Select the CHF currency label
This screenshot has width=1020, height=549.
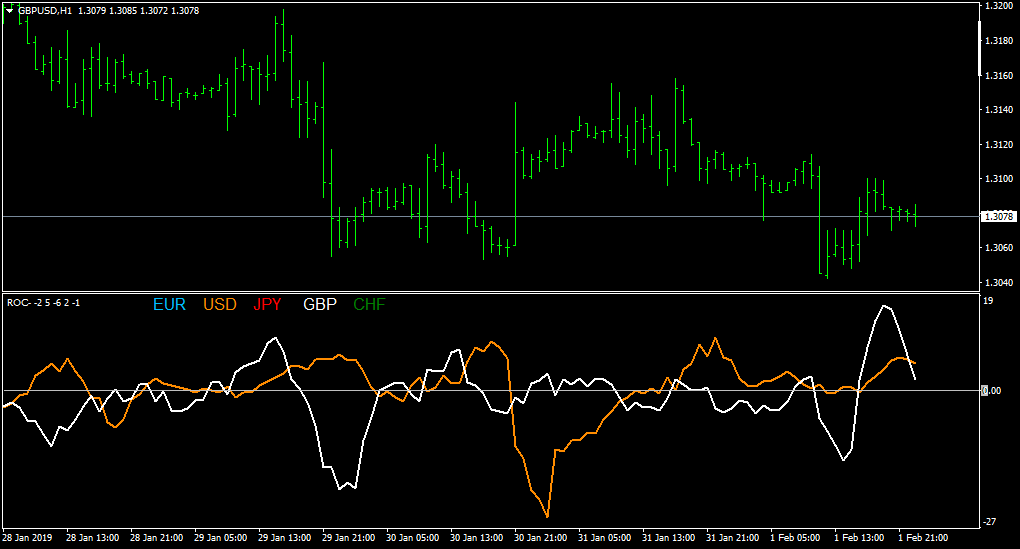pos(369,304)
